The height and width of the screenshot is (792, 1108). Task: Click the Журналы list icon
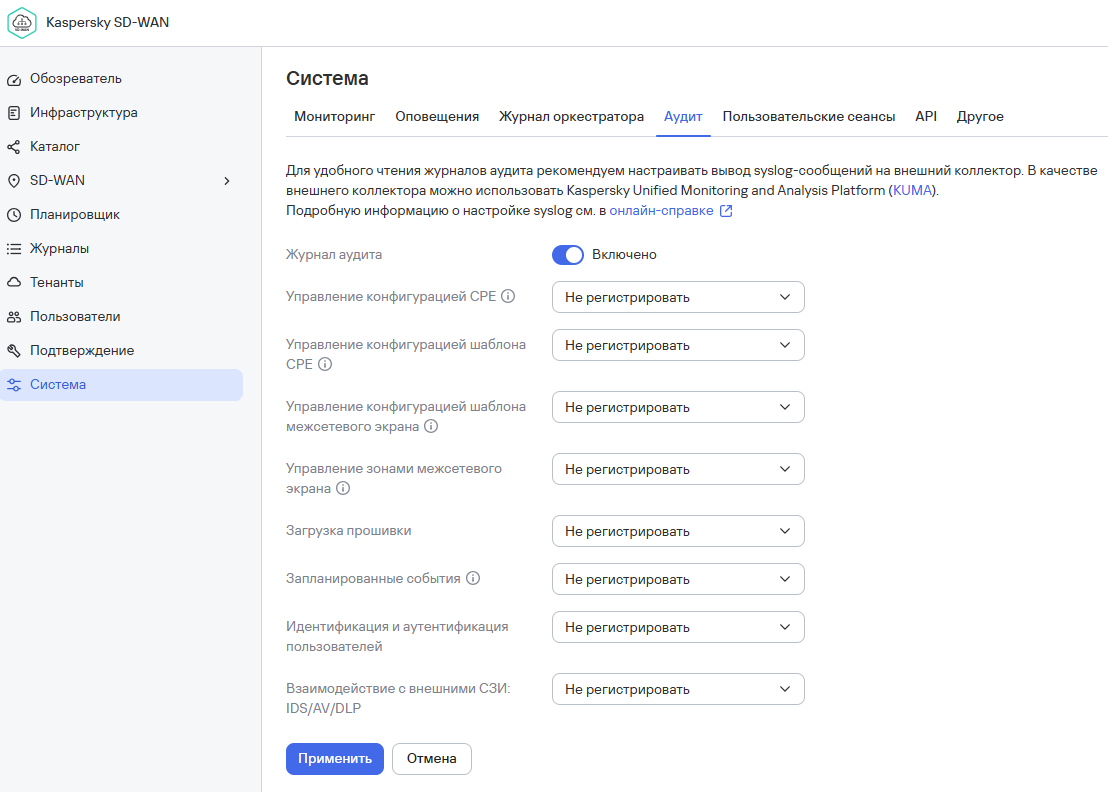tap(14, 249)
